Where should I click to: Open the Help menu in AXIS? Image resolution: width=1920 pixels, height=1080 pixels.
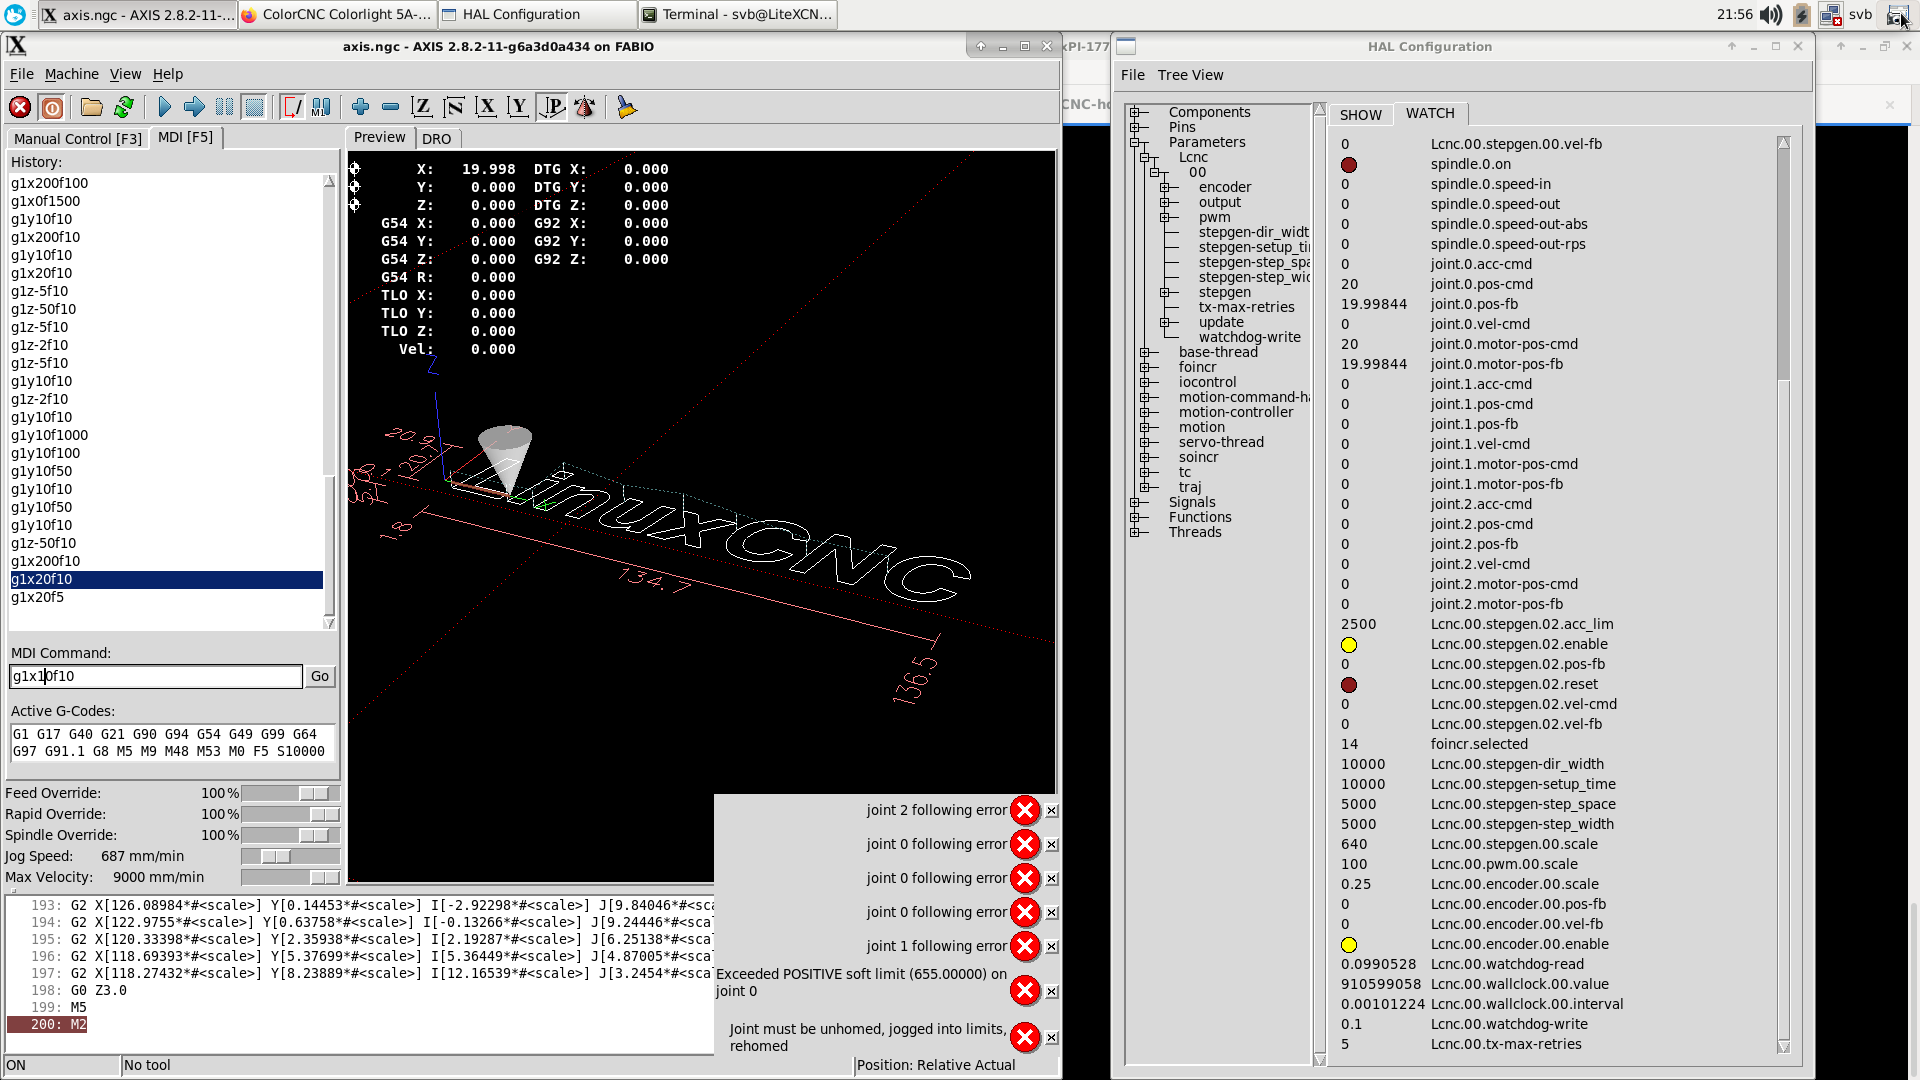point(168,74)
